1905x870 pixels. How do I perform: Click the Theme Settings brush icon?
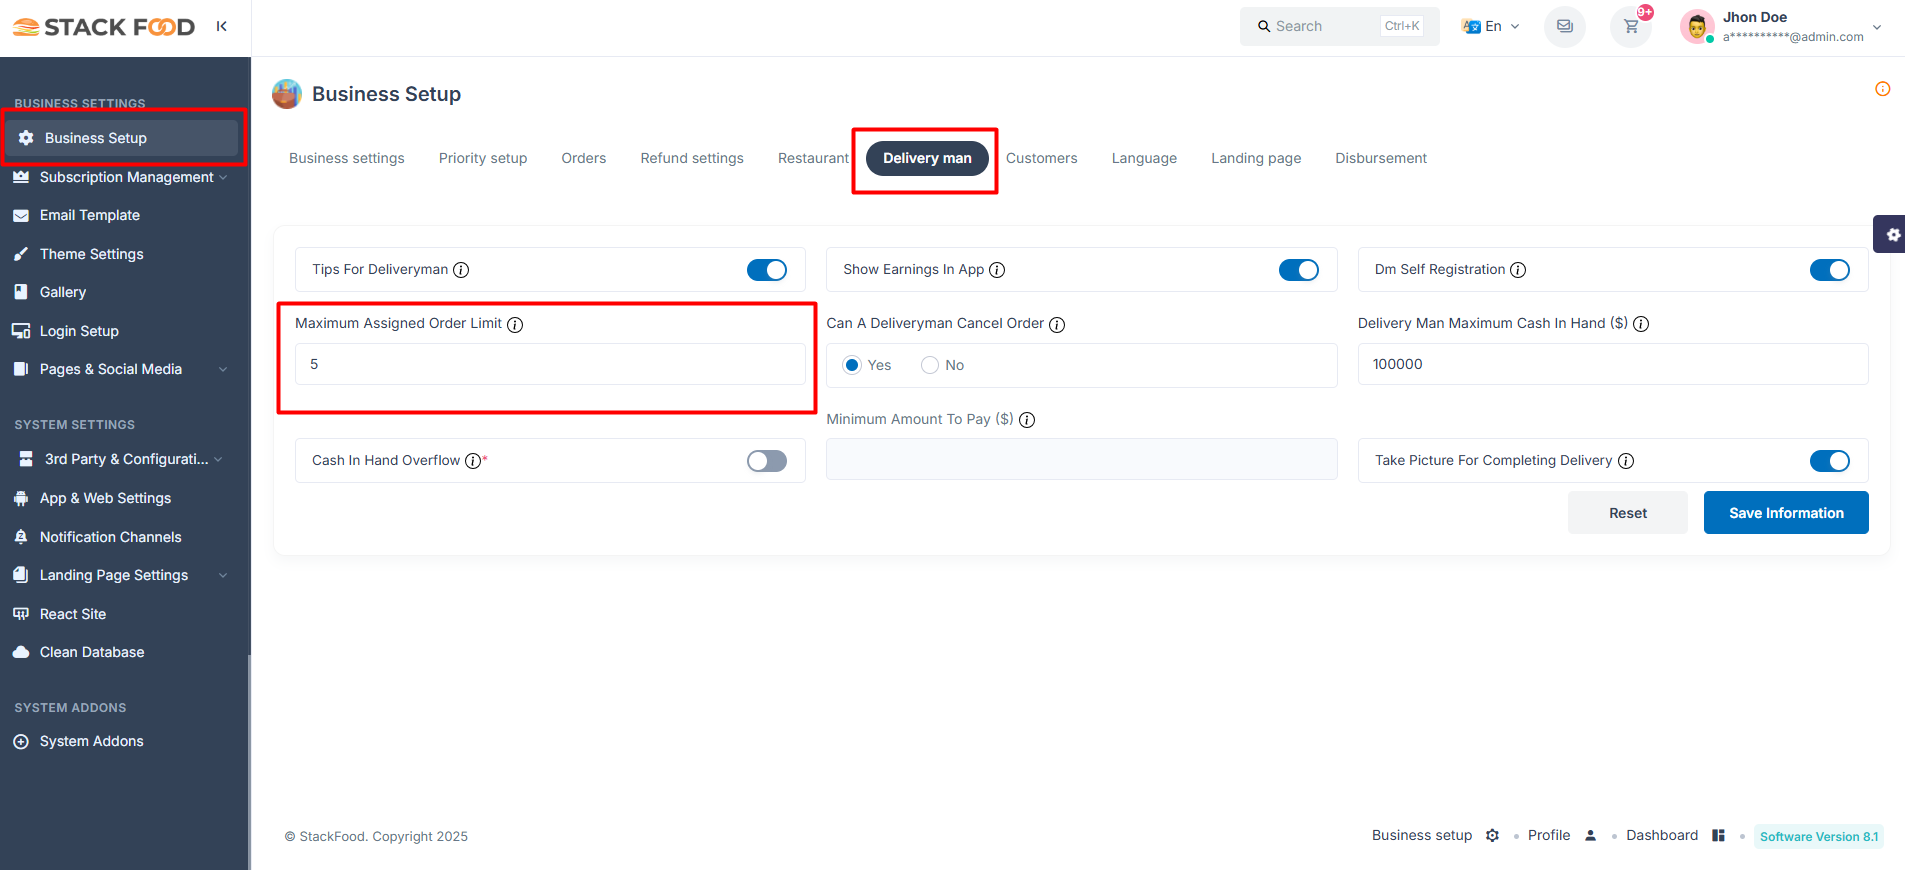coord(21,254)
